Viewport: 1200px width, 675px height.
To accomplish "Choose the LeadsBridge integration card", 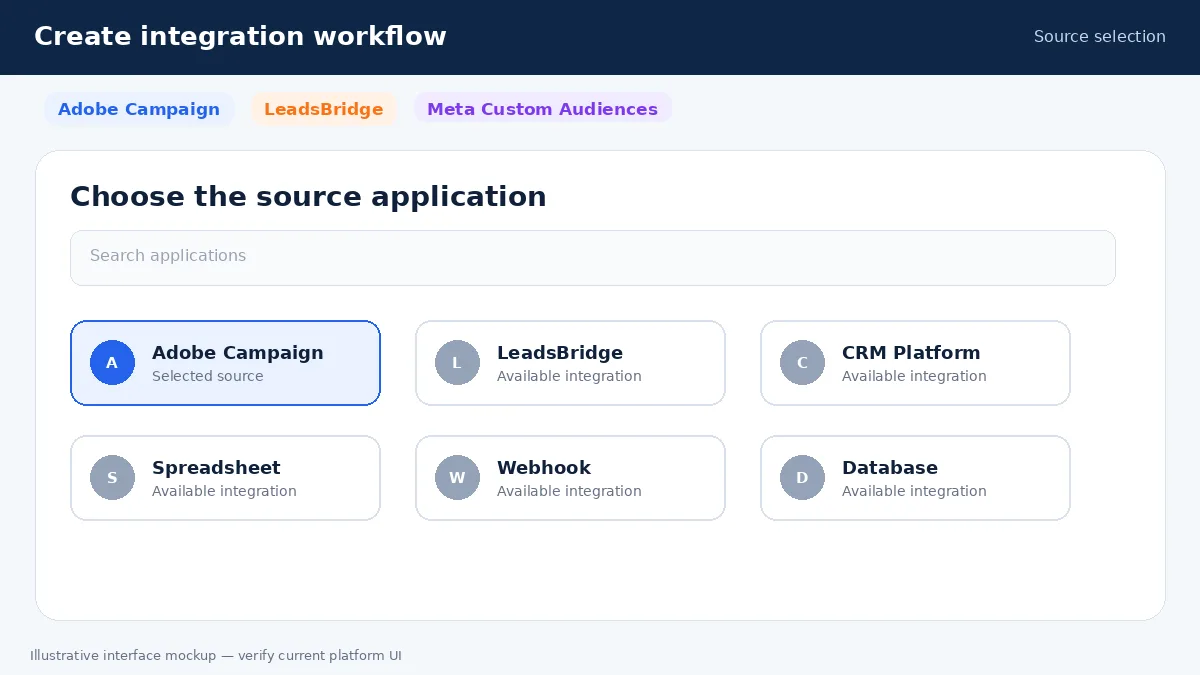I will coord(570,363).
